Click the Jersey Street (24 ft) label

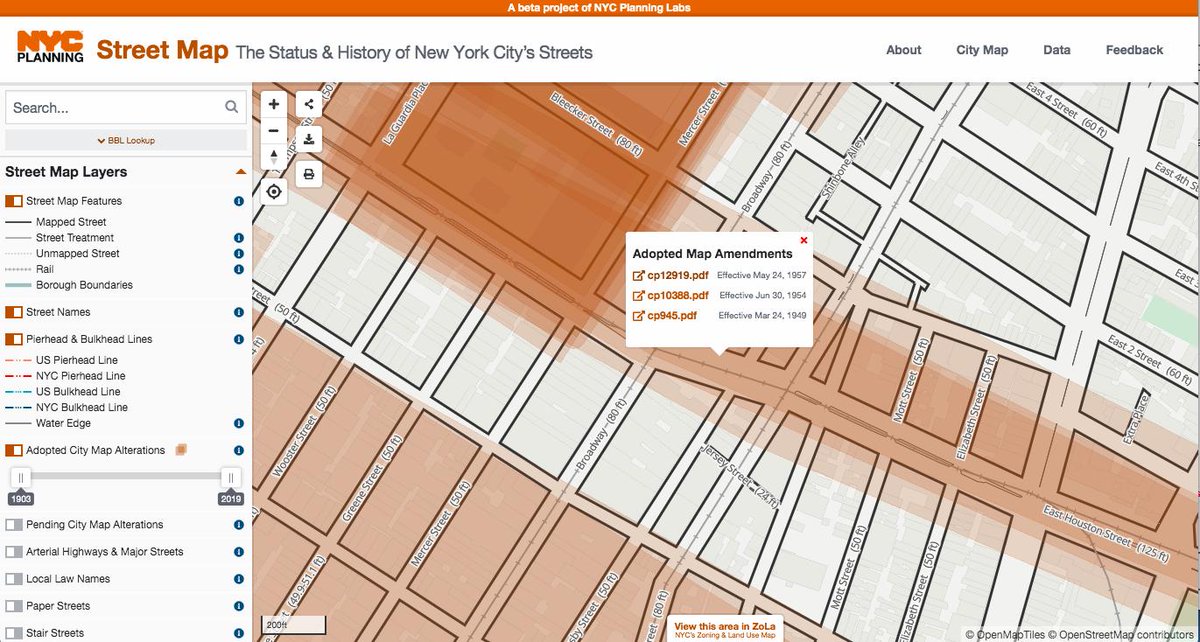pyautogui.click(x=738, y=476)
